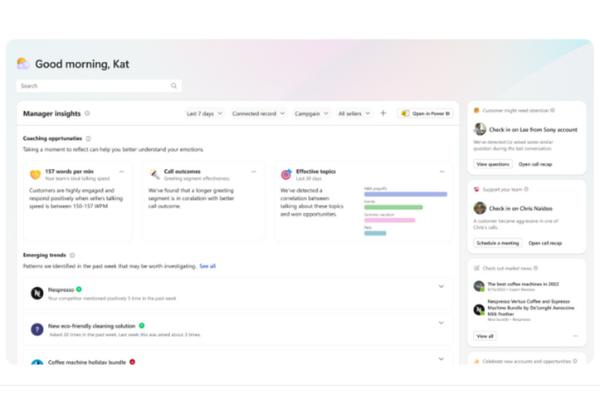The image size is (600, 420).
Task: Click avatar of Lee from Sony account
Action: tap(480, 130)
